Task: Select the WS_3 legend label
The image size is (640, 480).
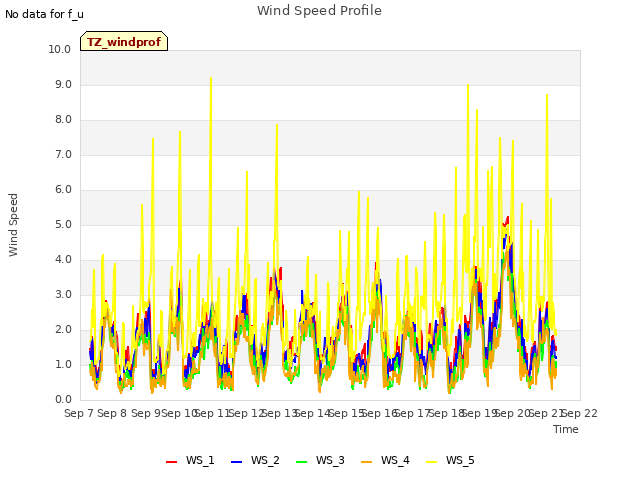Action: click(x=330, y=460)
